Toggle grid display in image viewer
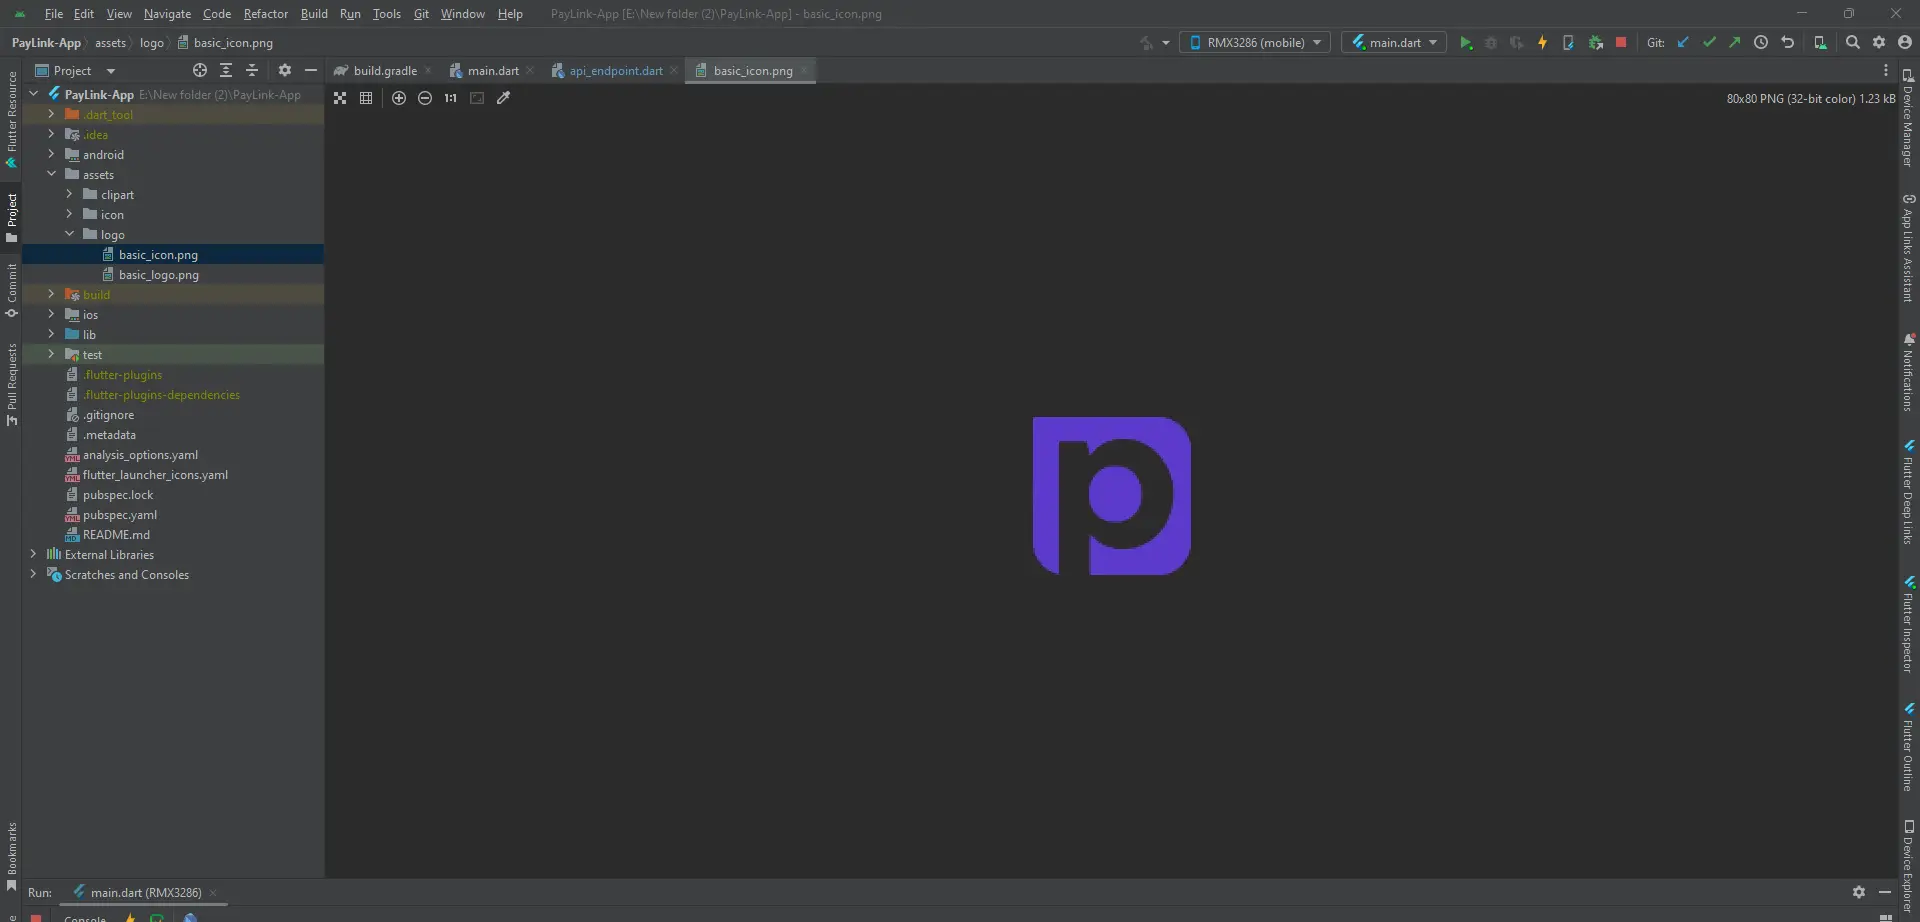The width and height of the screenshot is (1920, 922). (366, 98)
